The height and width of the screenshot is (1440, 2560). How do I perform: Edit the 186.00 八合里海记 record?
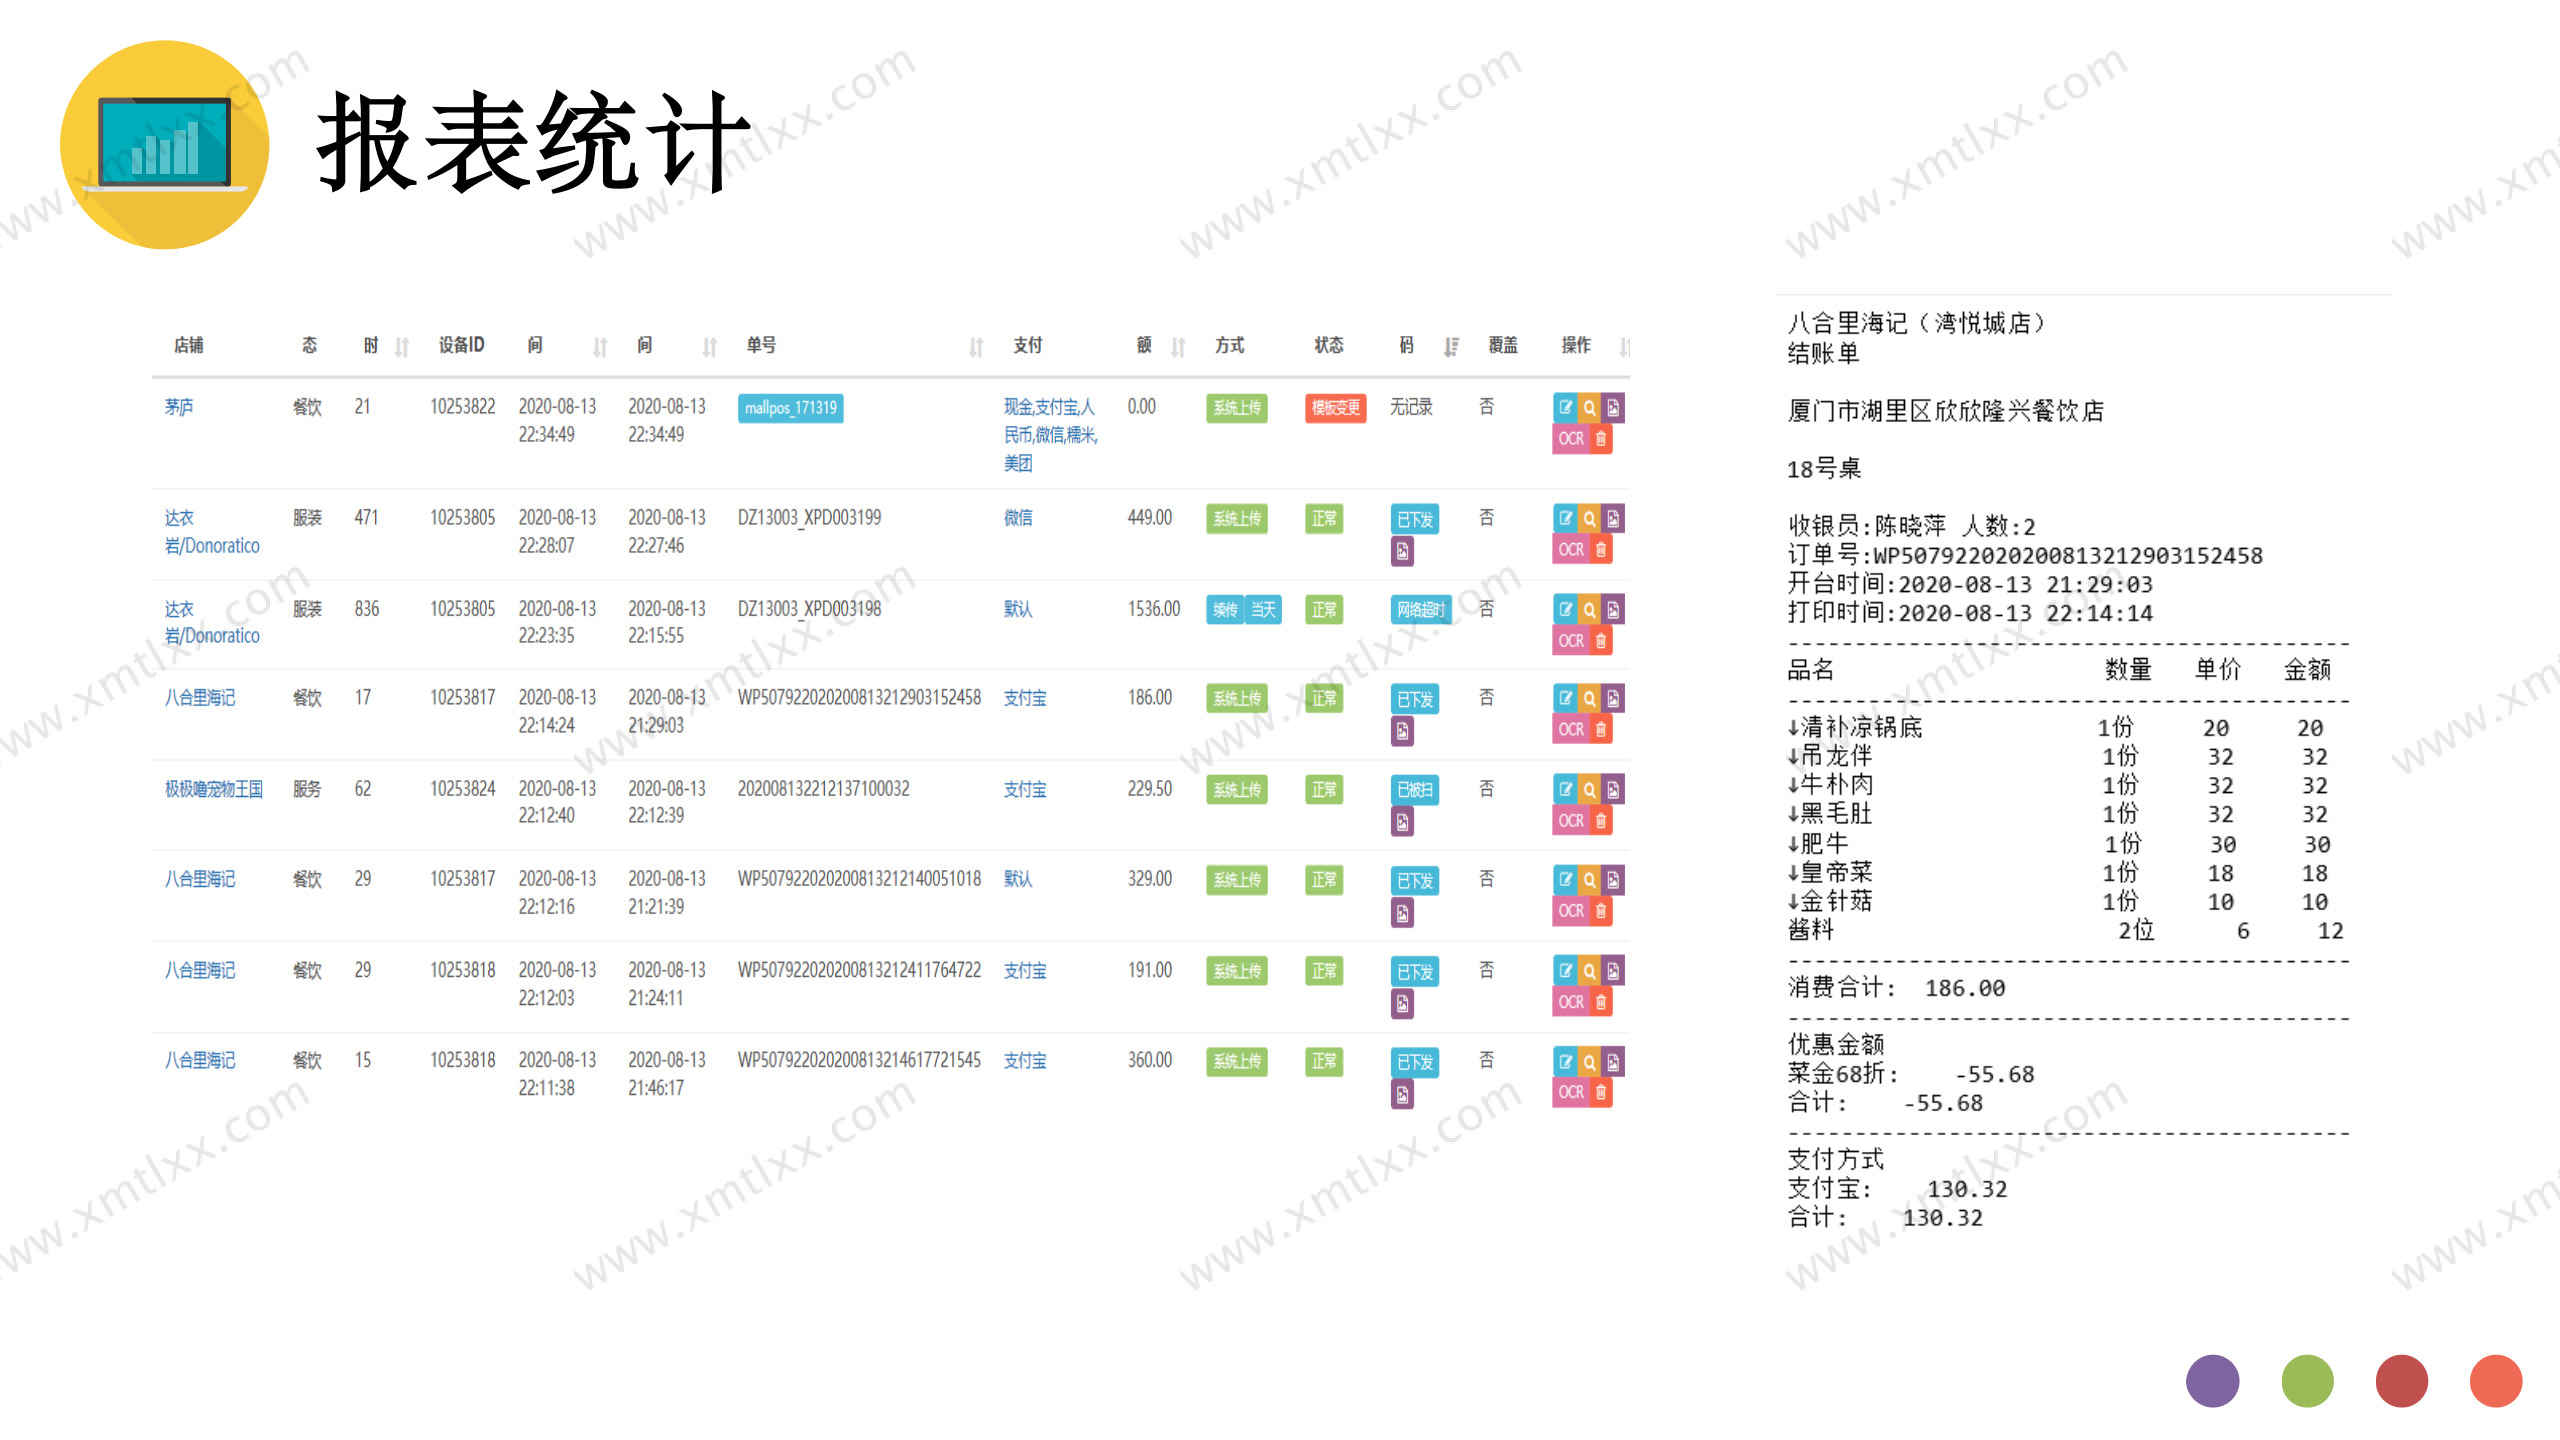(1565, 698)
